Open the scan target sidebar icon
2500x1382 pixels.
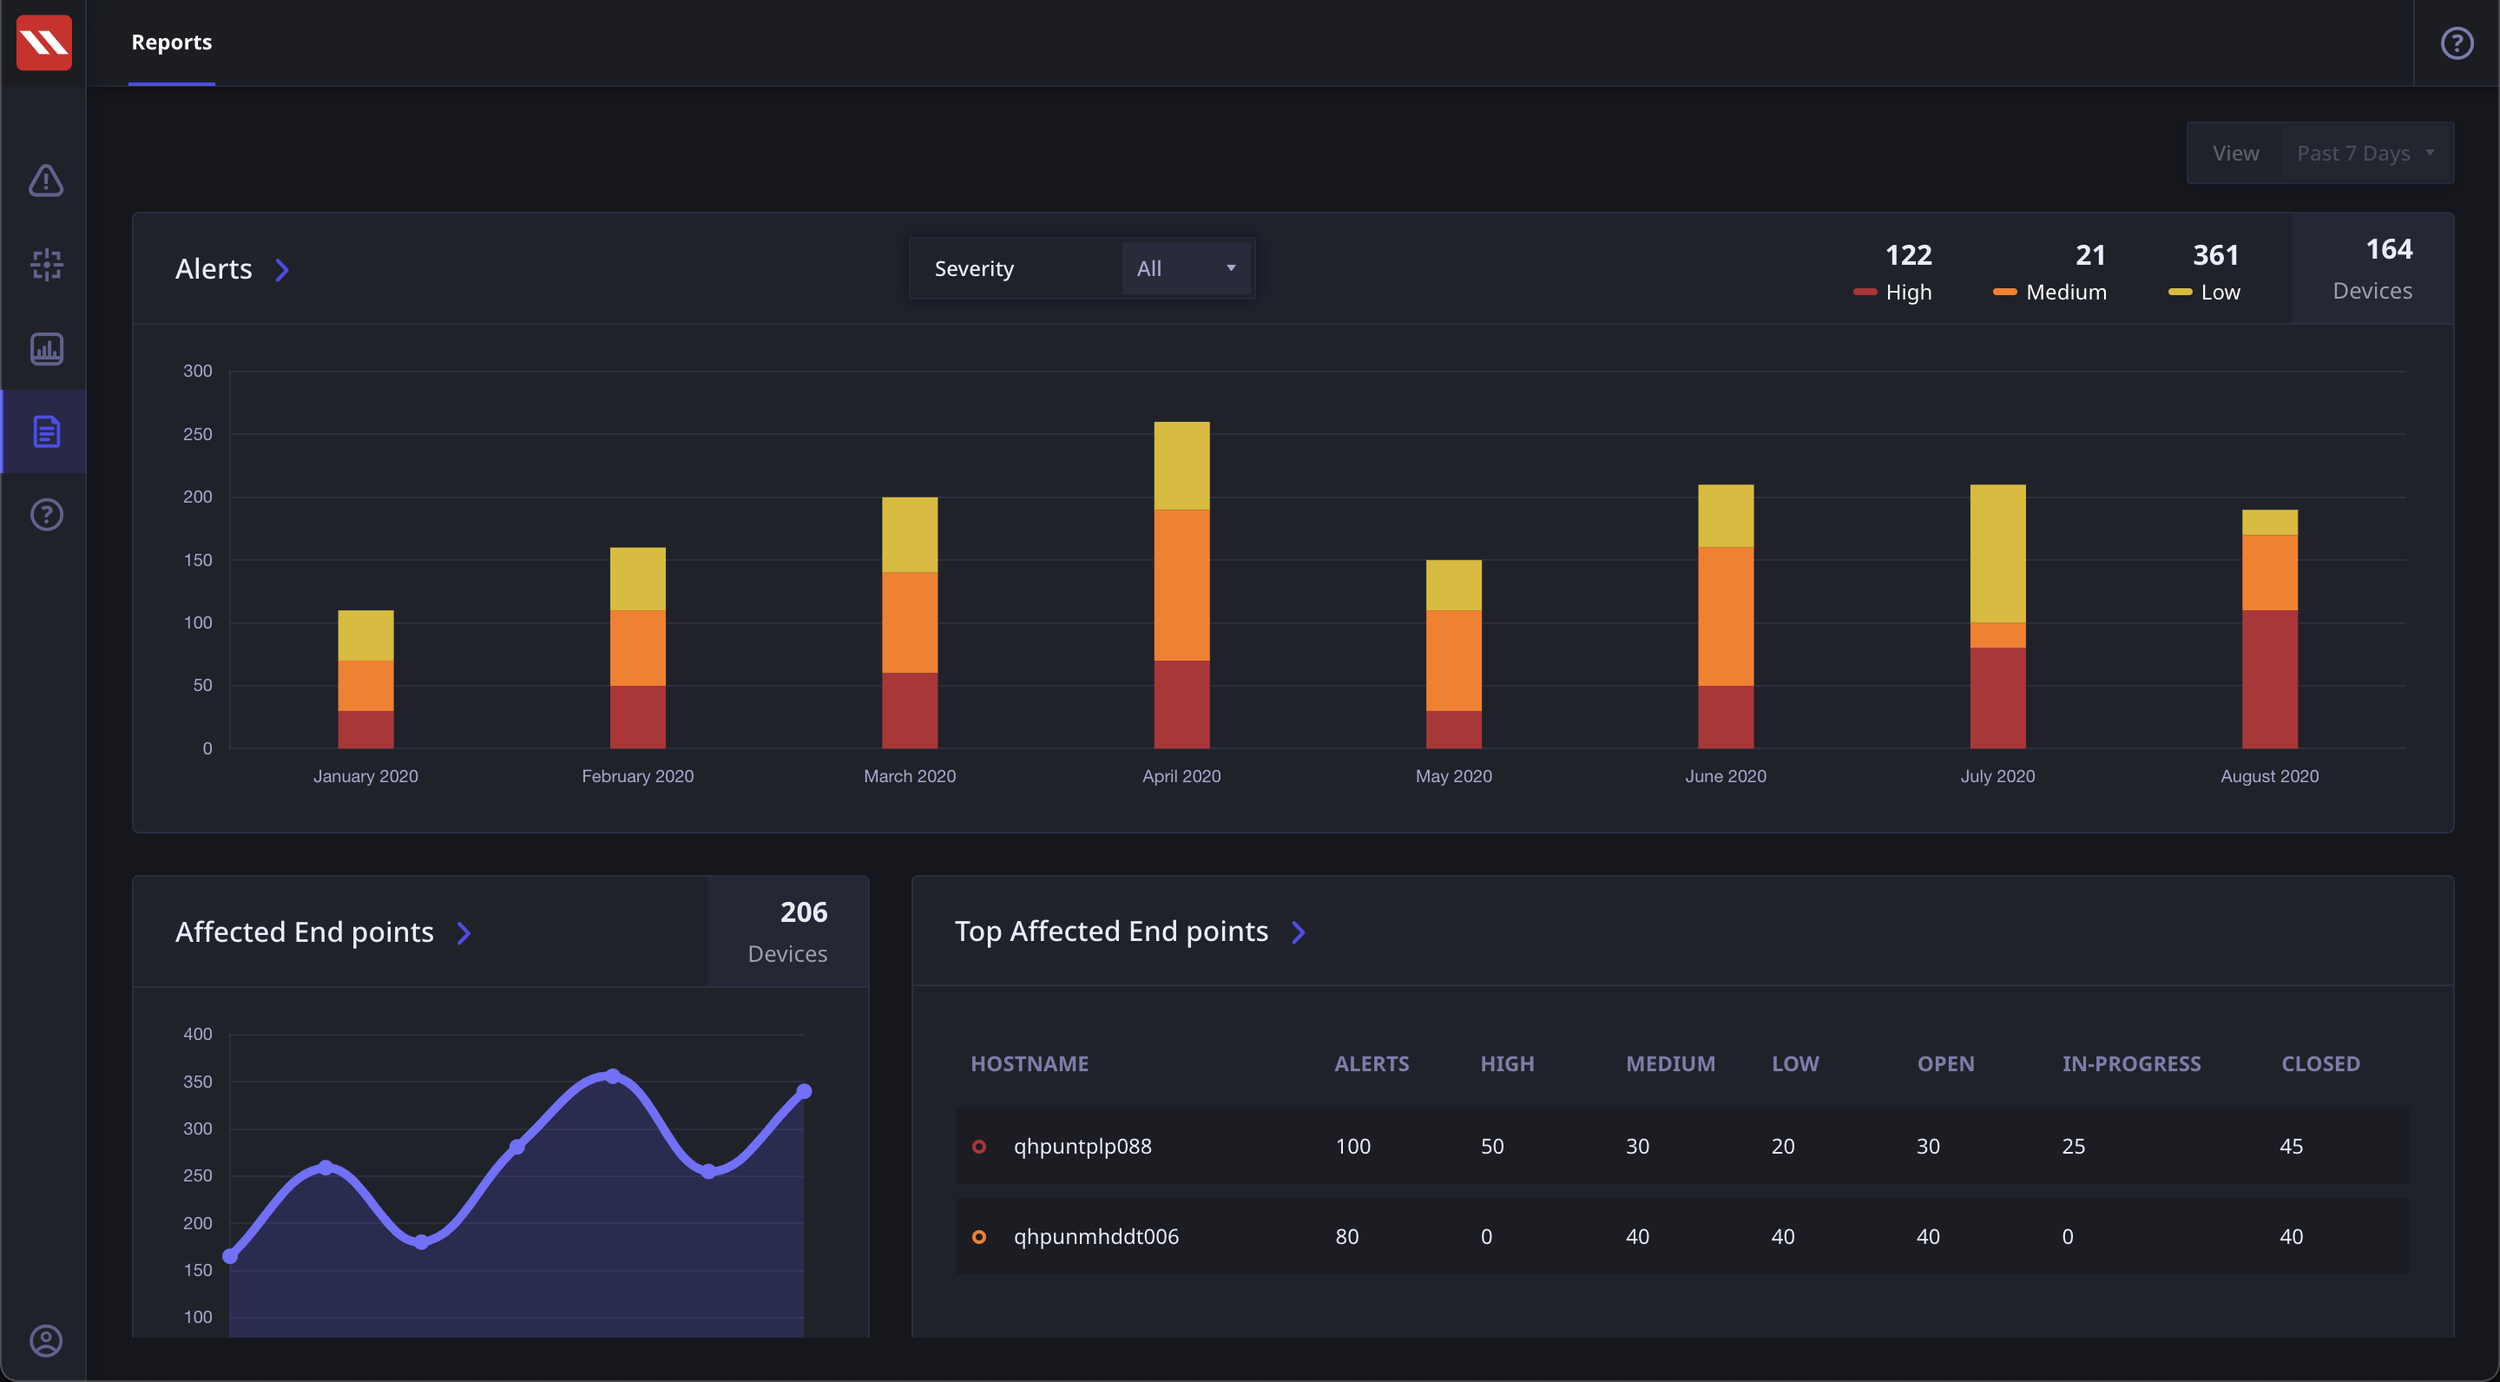[x=46, y=265]
